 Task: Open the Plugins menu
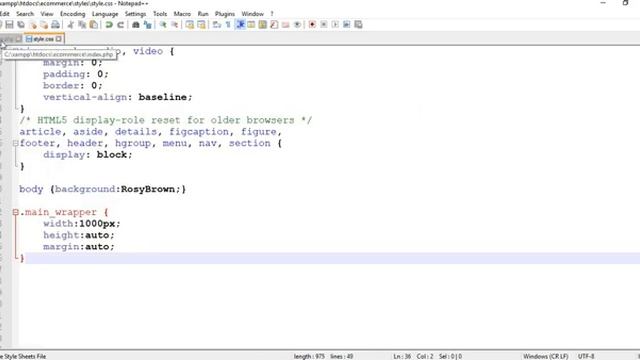225,14
